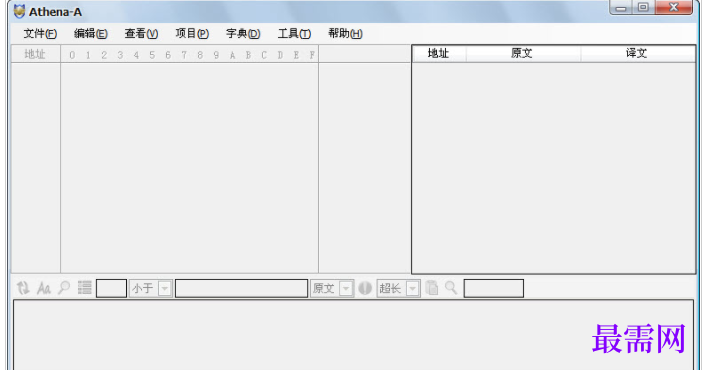Click the large text editing area at bottom
This screenshot has height=370, width=704.
[353, 336]
